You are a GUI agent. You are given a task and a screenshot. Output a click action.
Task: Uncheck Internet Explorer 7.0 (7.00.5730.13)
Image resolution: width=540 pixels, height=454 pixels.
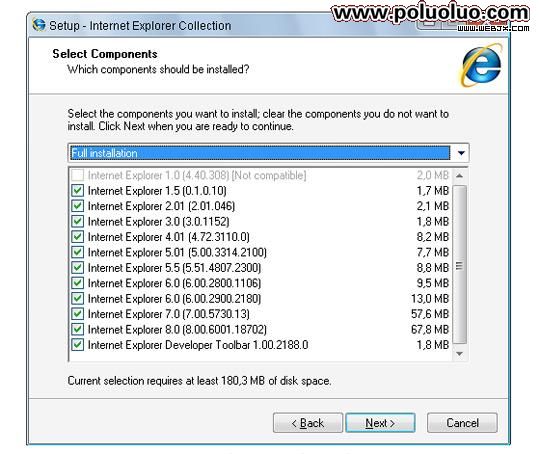pyautogui.click(x=77, y=314)
